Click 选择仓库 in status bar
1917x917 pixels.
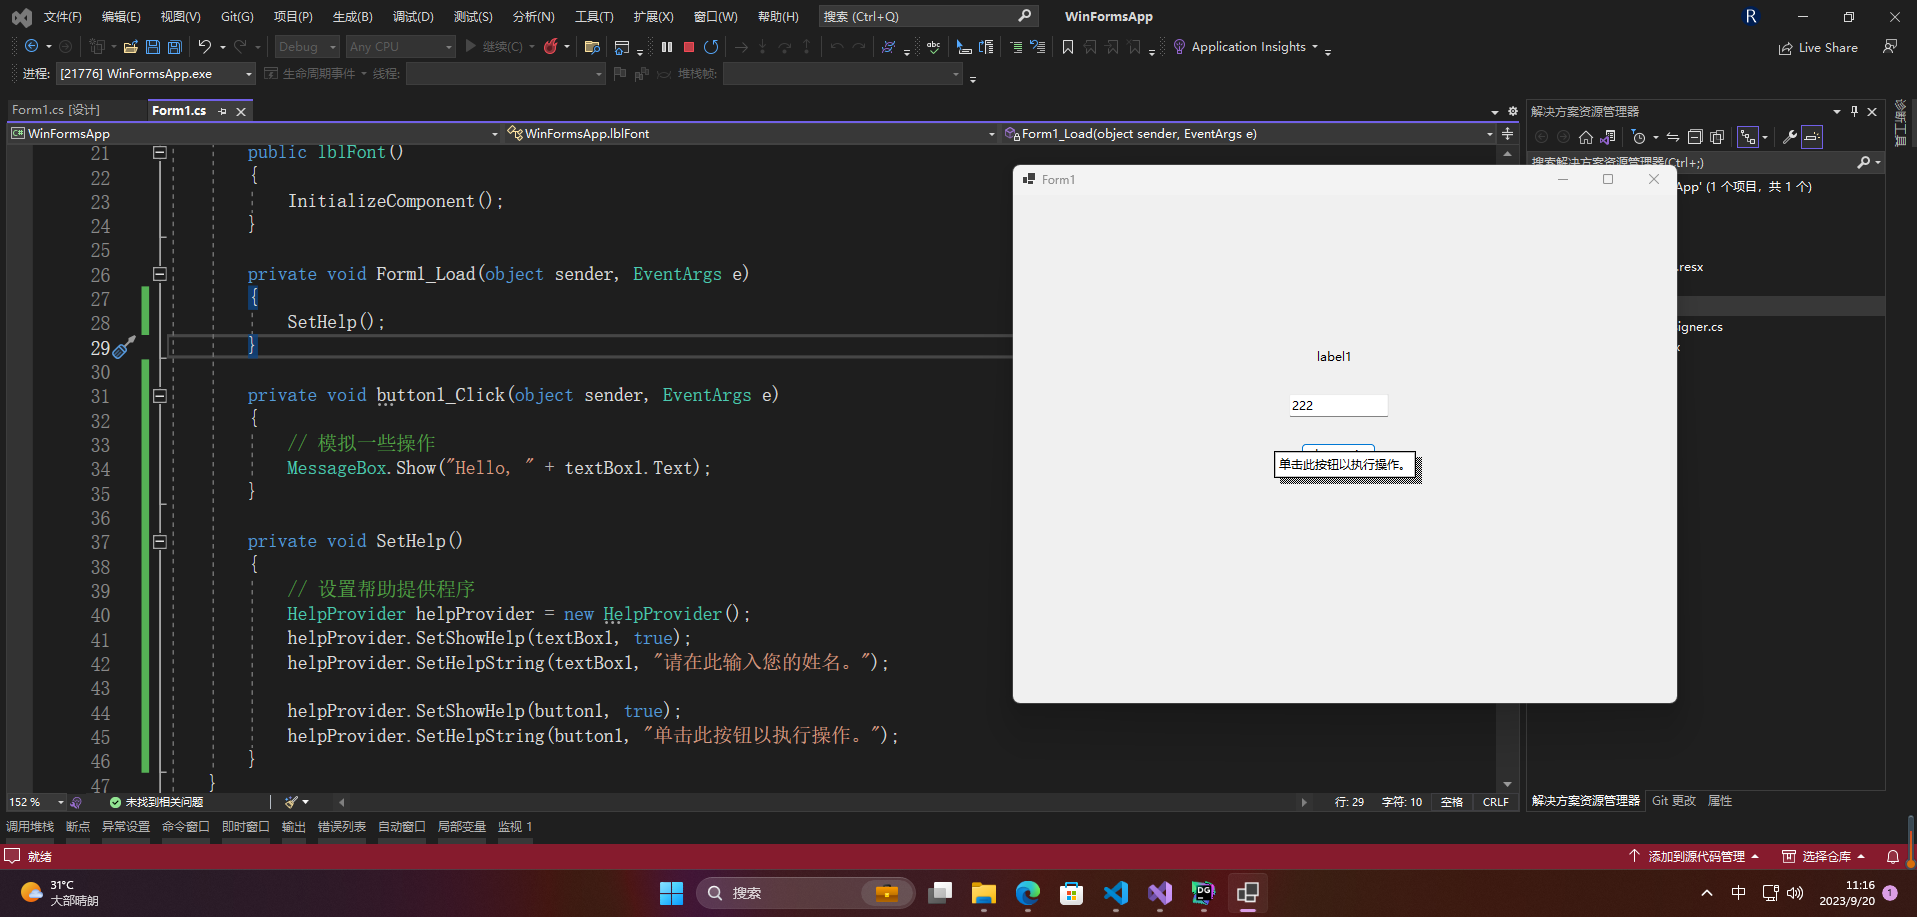pyautogui.click(x=1825, y=857)
